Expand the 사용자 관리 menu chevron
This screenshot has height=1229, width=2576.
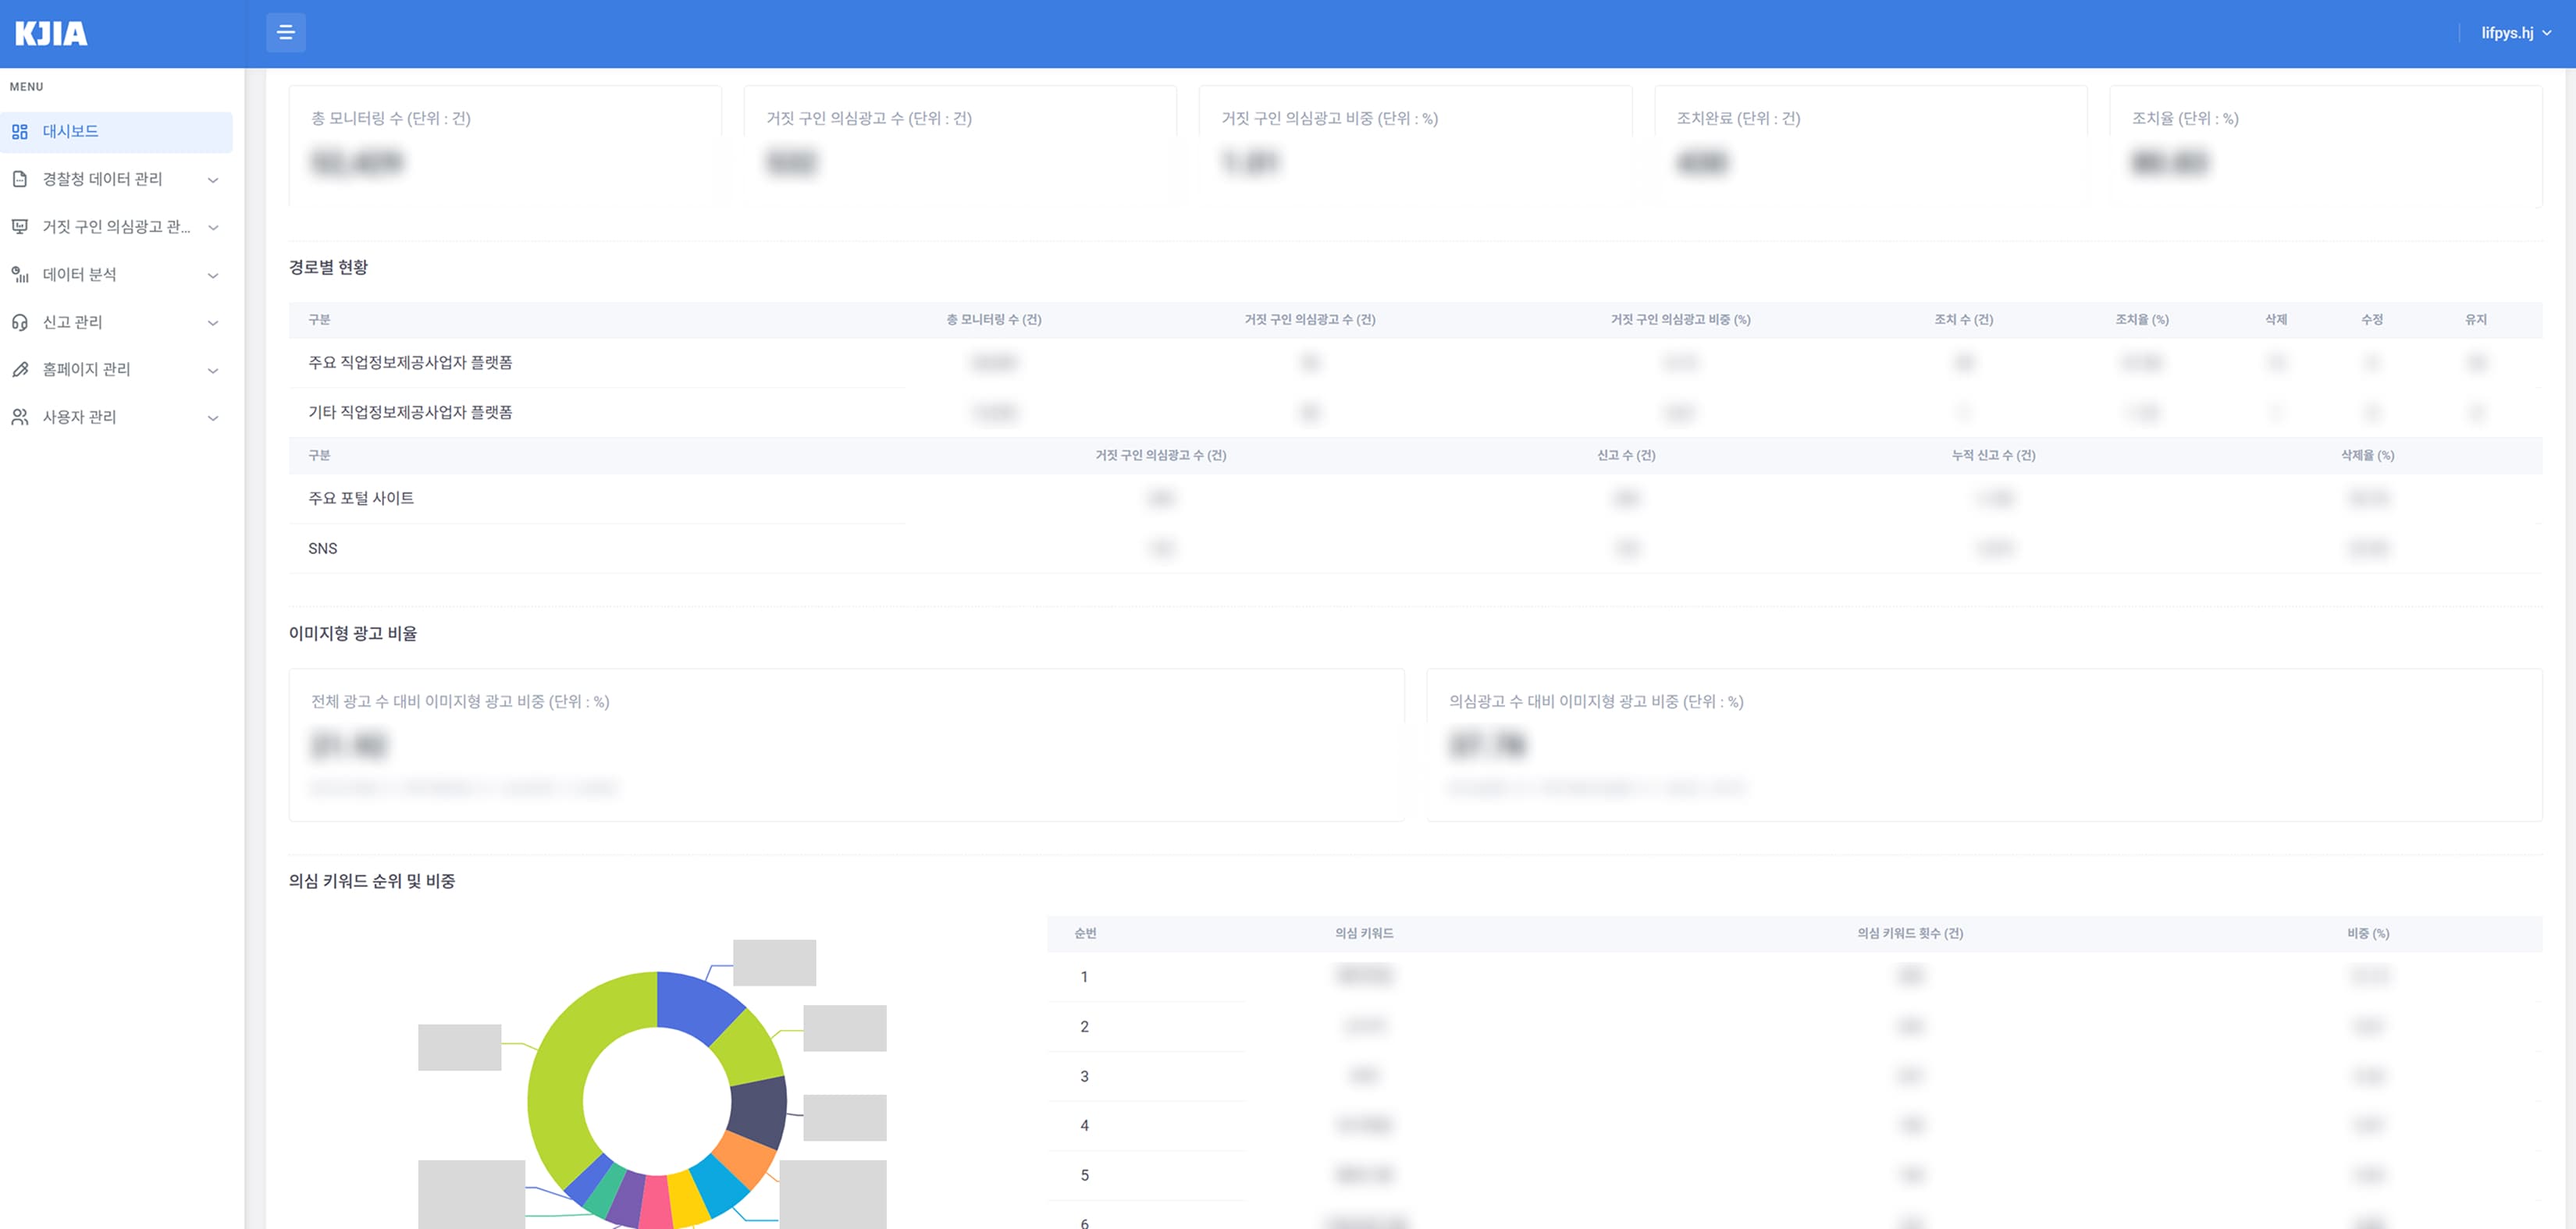[x=213, y=418]
